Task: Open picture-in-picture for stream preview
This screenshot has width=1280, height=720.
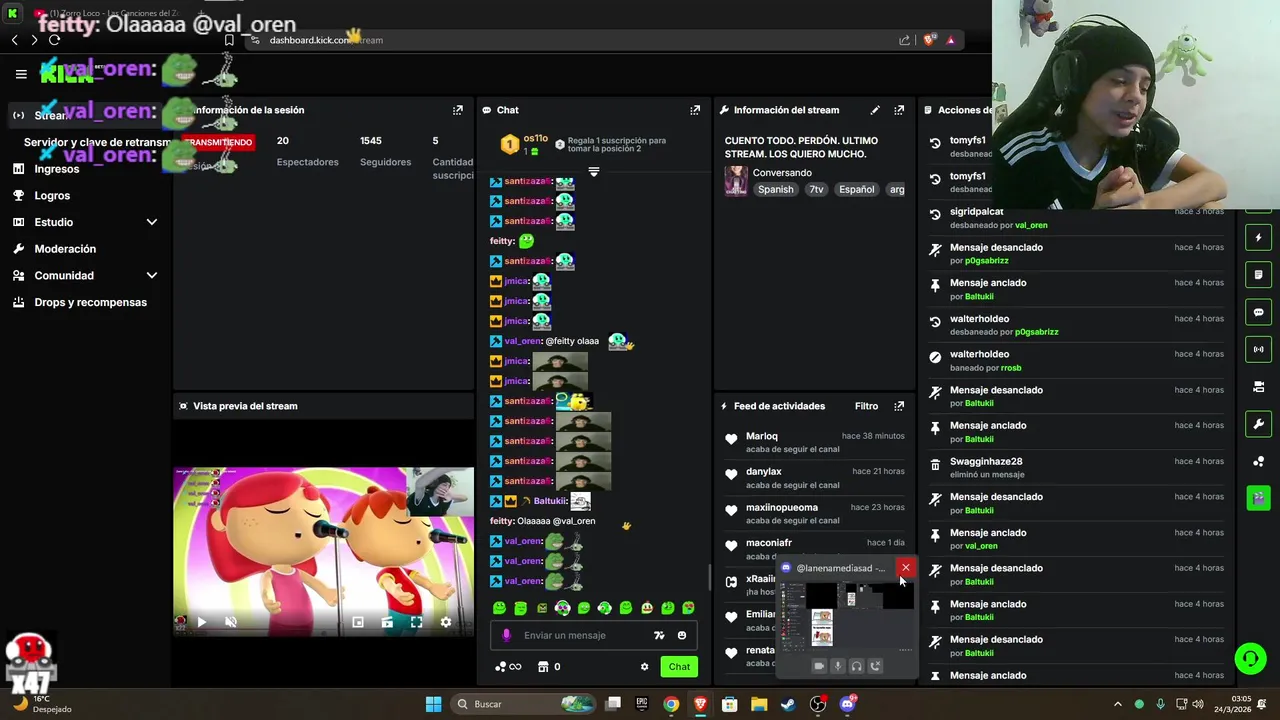Action: [x=358, y=622]
